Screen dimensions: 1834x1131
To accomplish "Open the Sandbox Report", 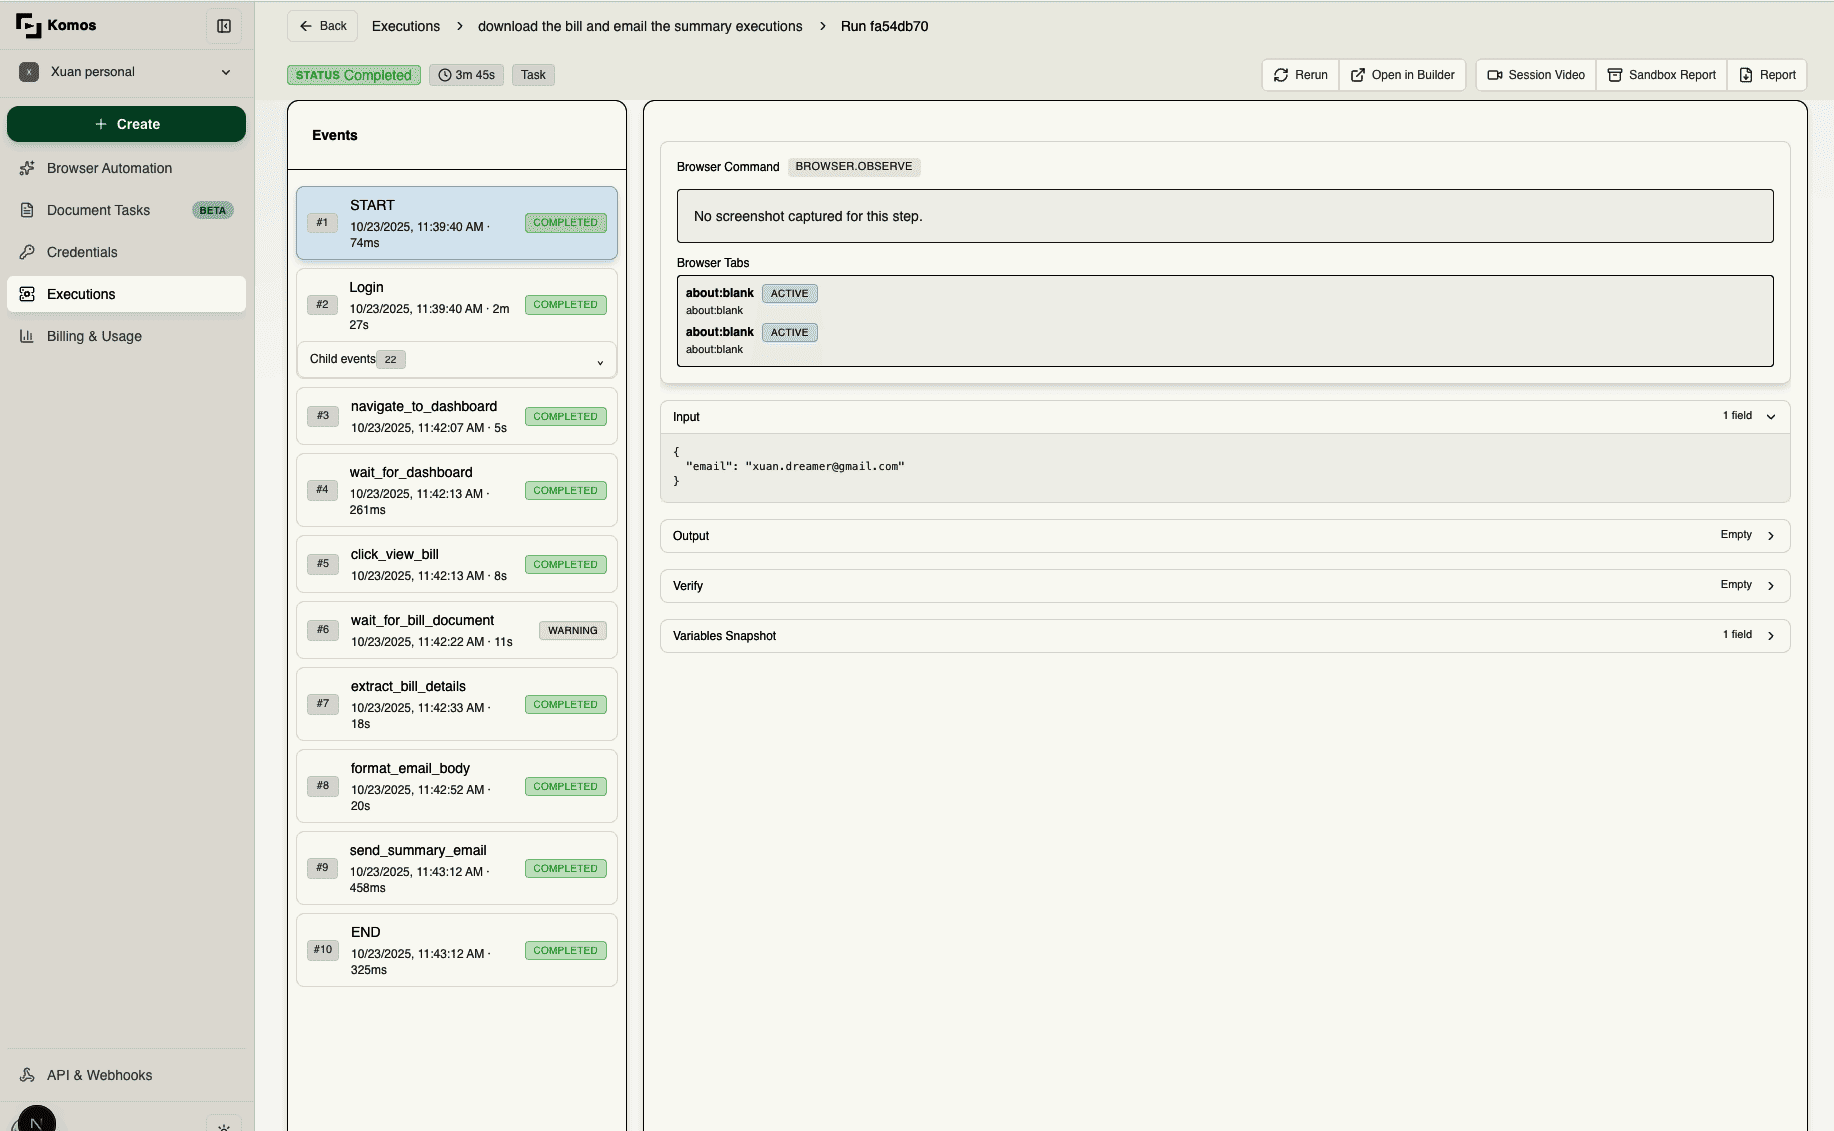I will (1661, 75).
